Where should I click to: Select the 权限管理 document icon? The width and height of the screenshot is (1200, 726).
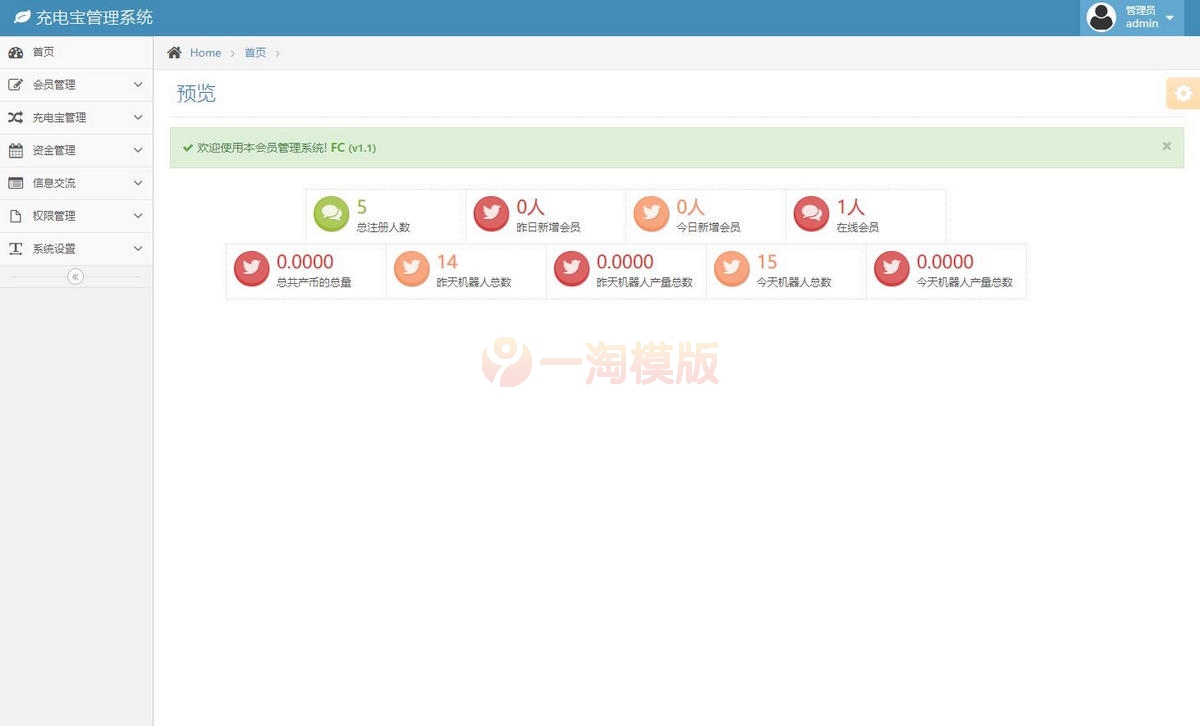[18, 216]
